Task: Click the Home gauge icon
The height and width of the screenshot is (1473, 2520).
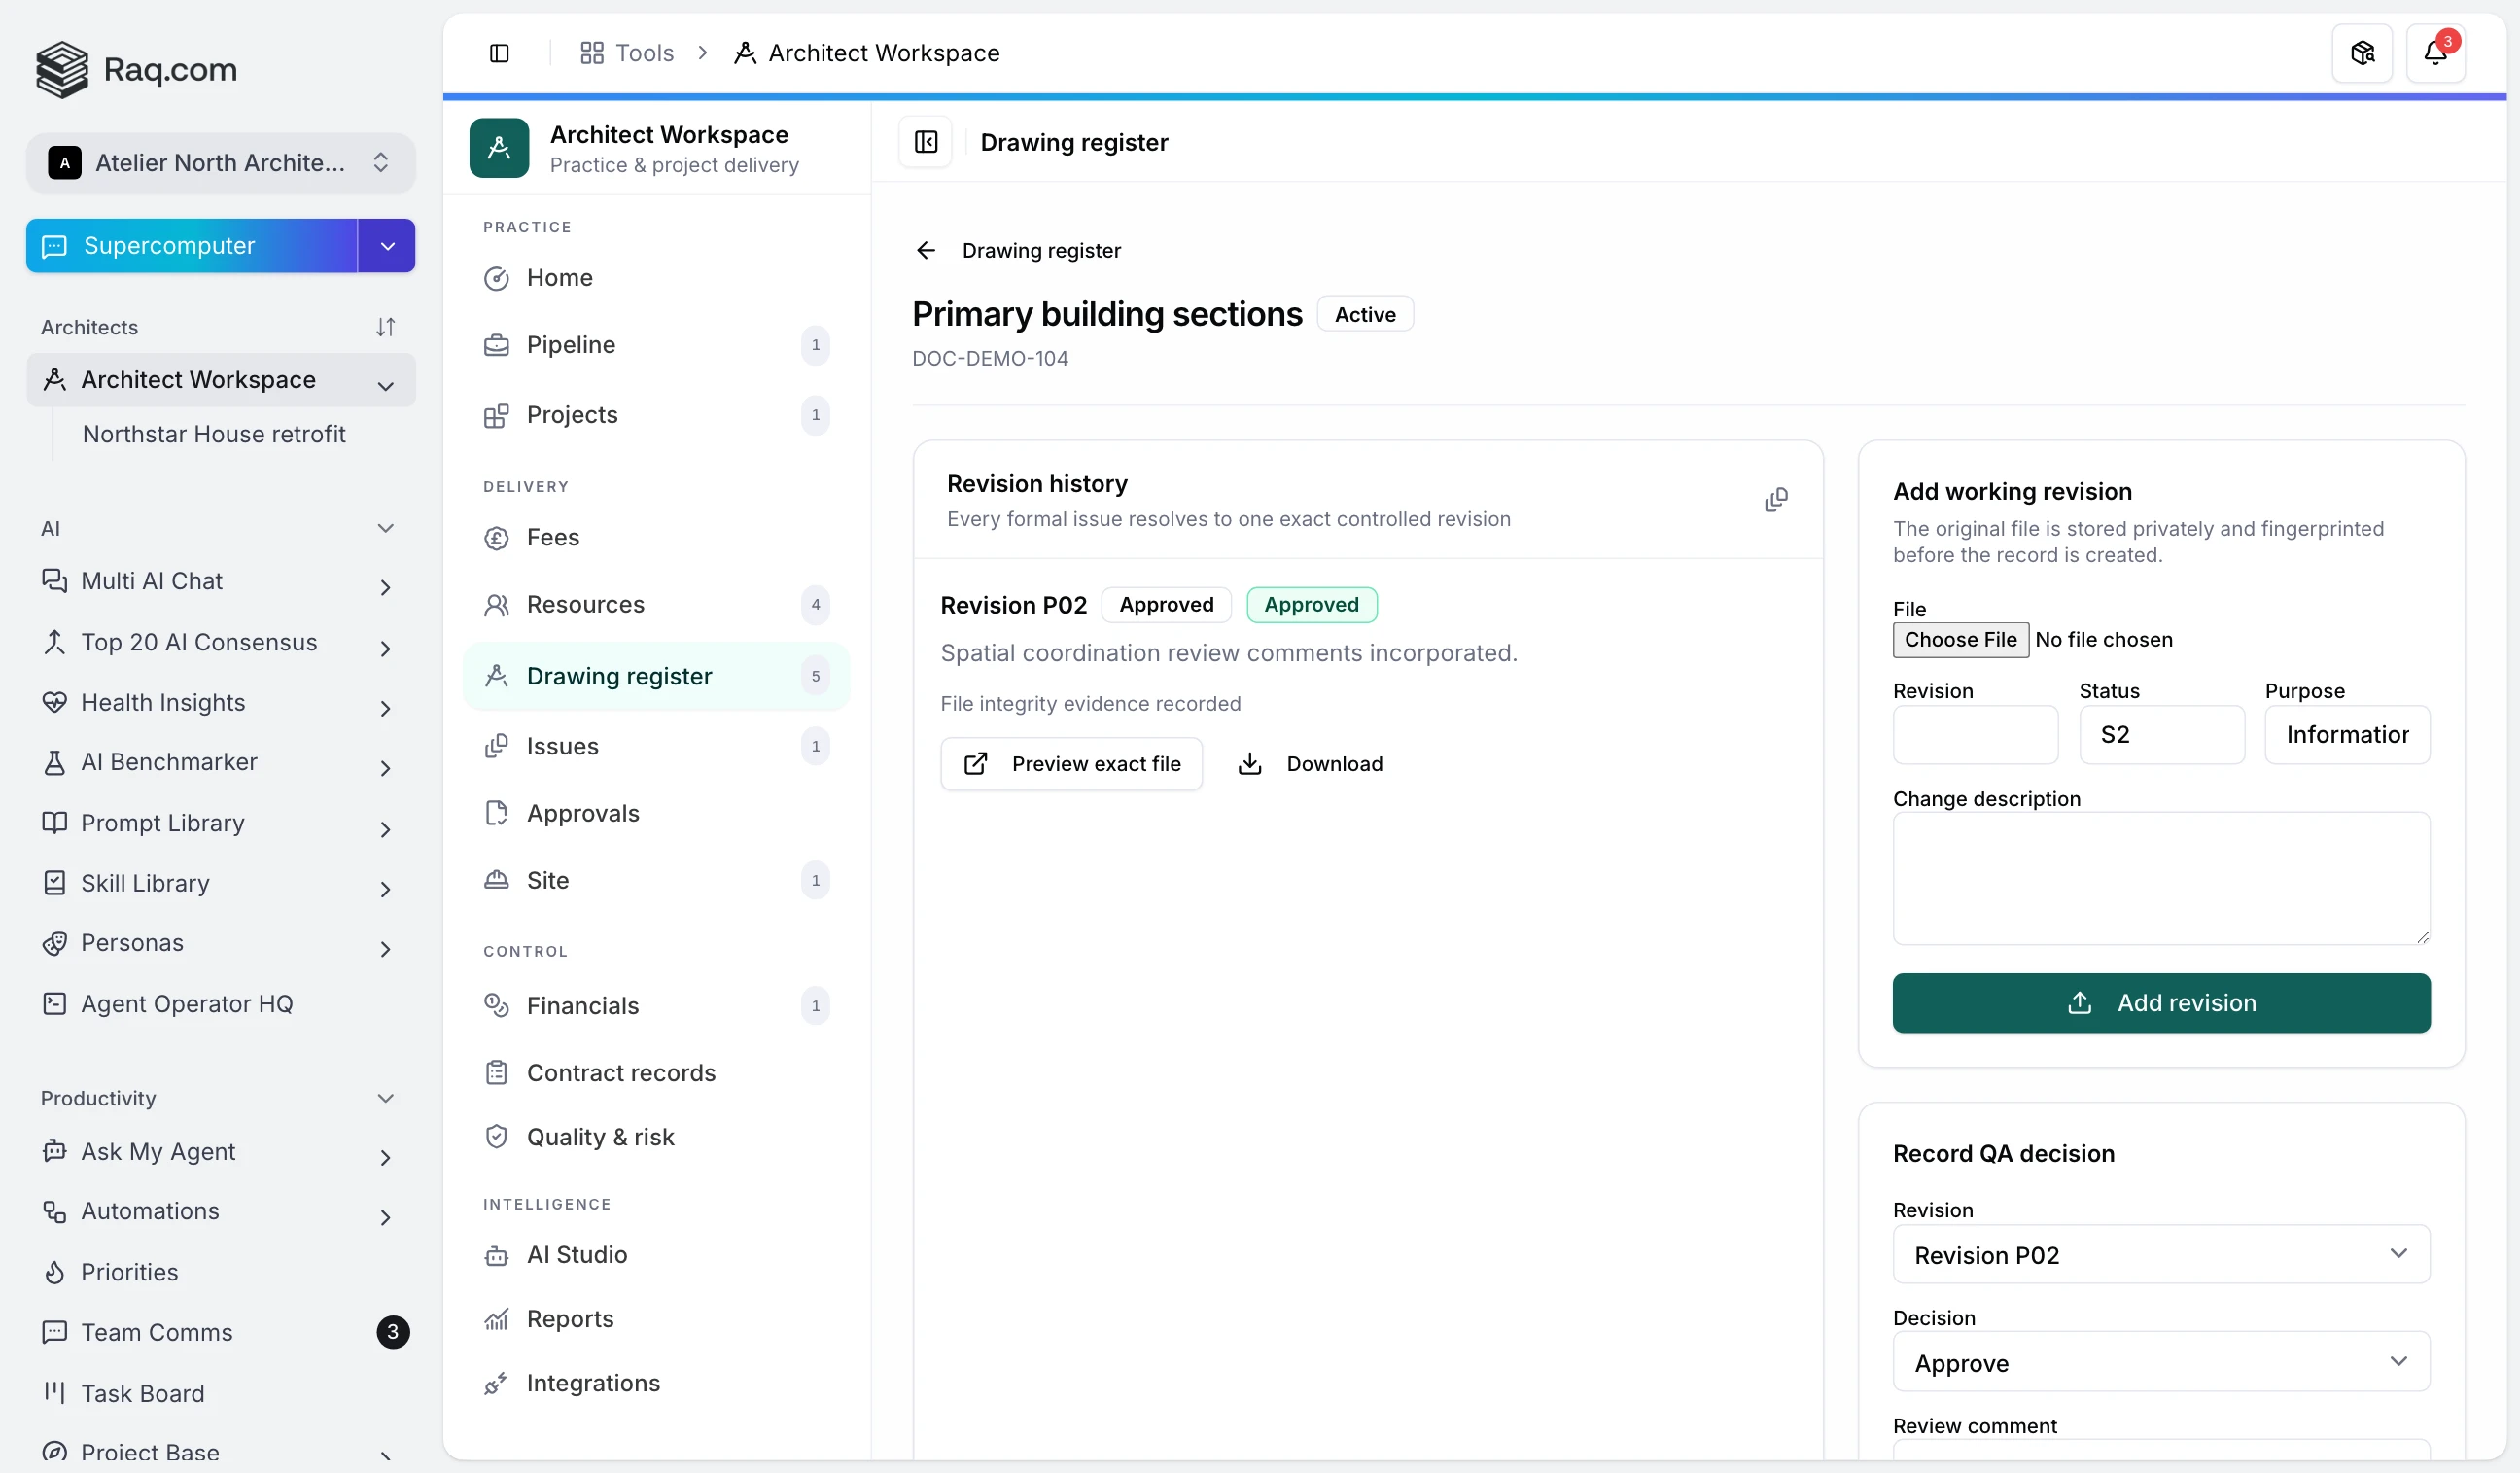Action: pyautogui.click(x=496, y=278)
